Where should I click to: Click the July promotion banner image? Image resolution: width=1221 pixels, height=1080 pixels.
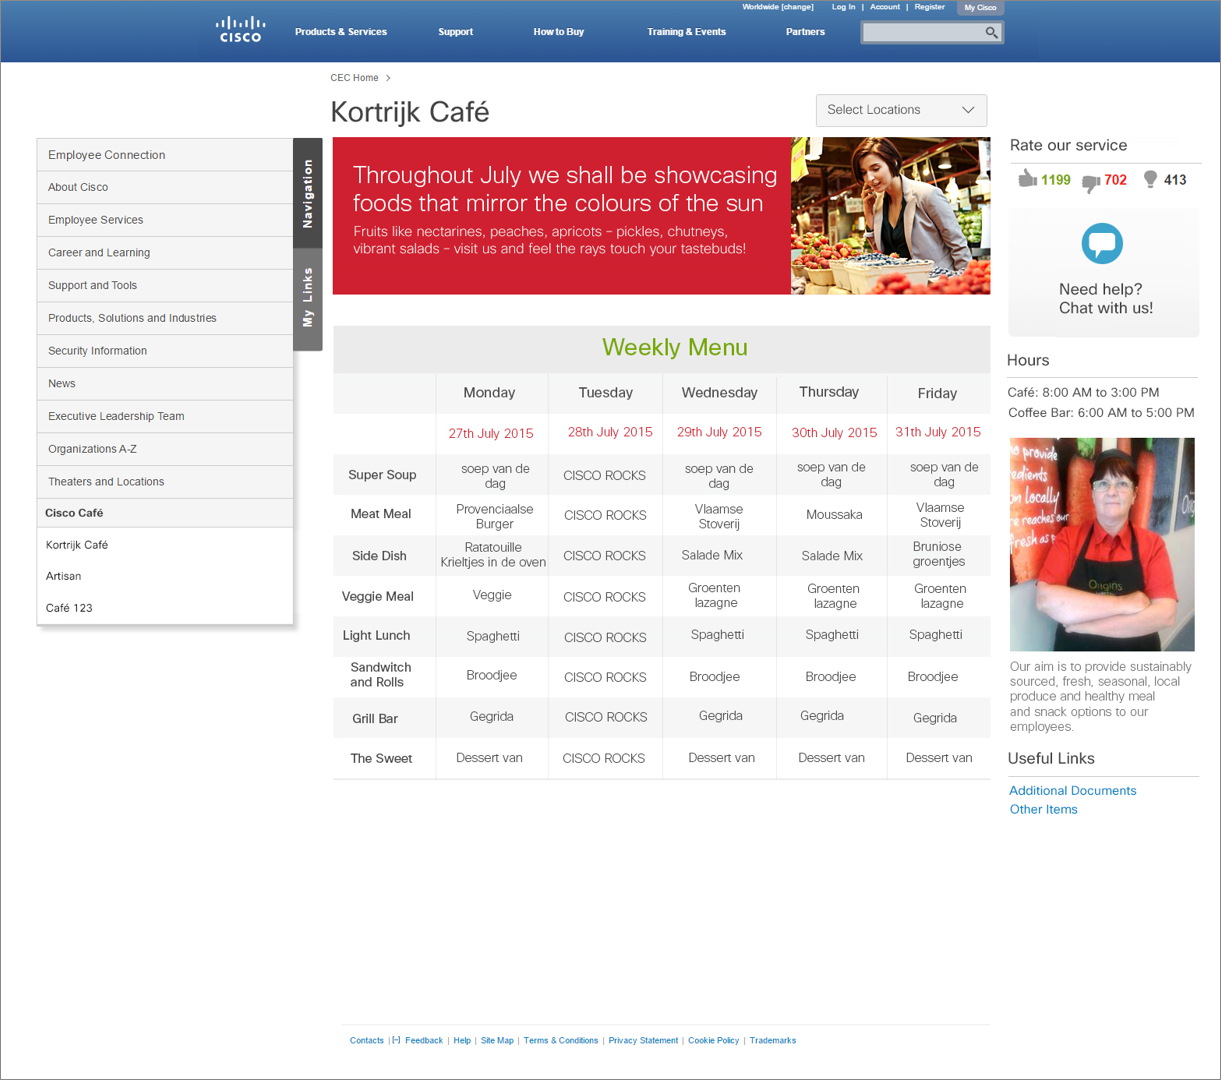click(661, 216)
